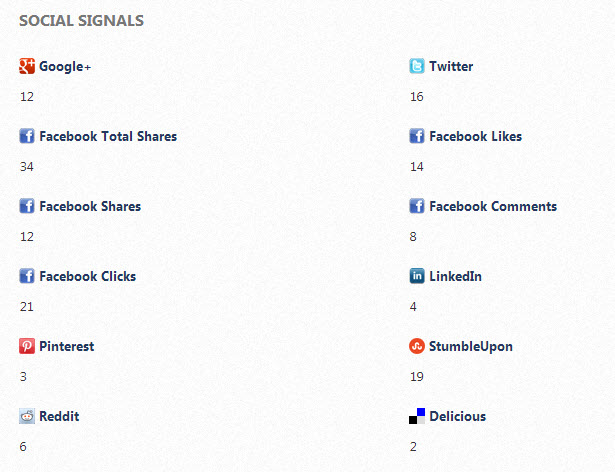Click the StumbleUpon label text
The width and height of the screenshot is (615, 472).
[471, 347]
